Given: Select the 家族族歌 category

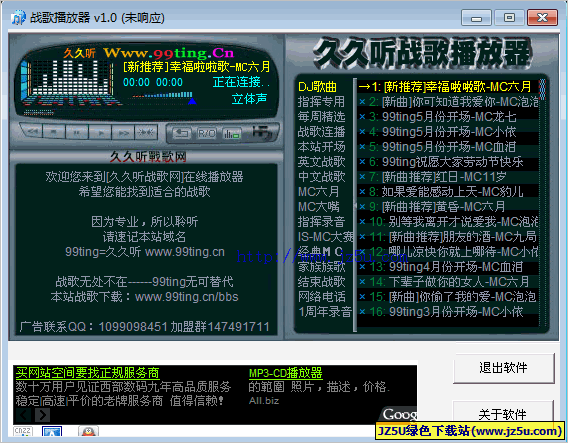Looking at the screenshot, I should coord(321,267).
